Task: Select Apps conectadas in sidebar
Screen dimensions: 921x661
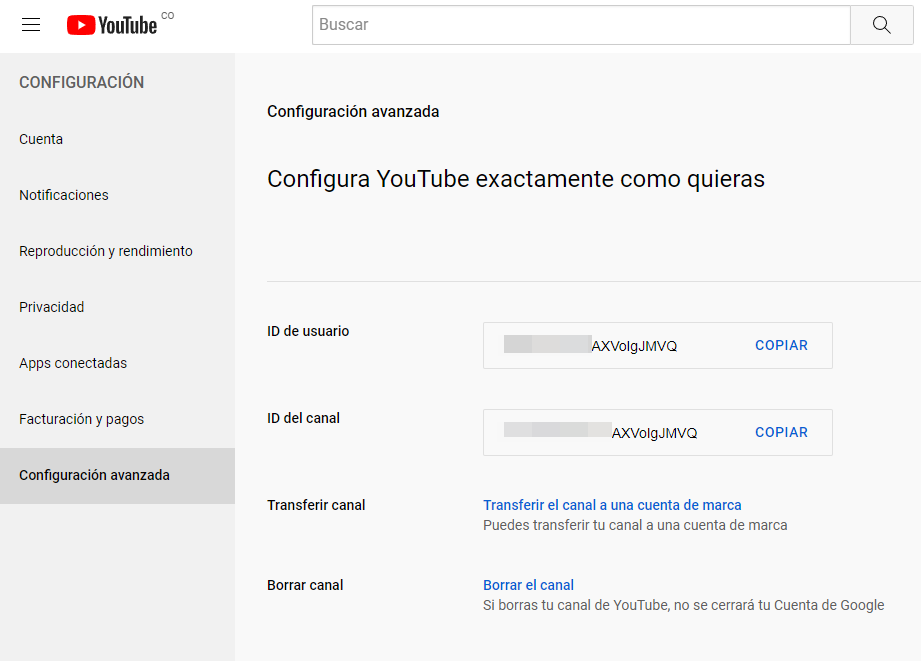Action: tap(73, 363)
